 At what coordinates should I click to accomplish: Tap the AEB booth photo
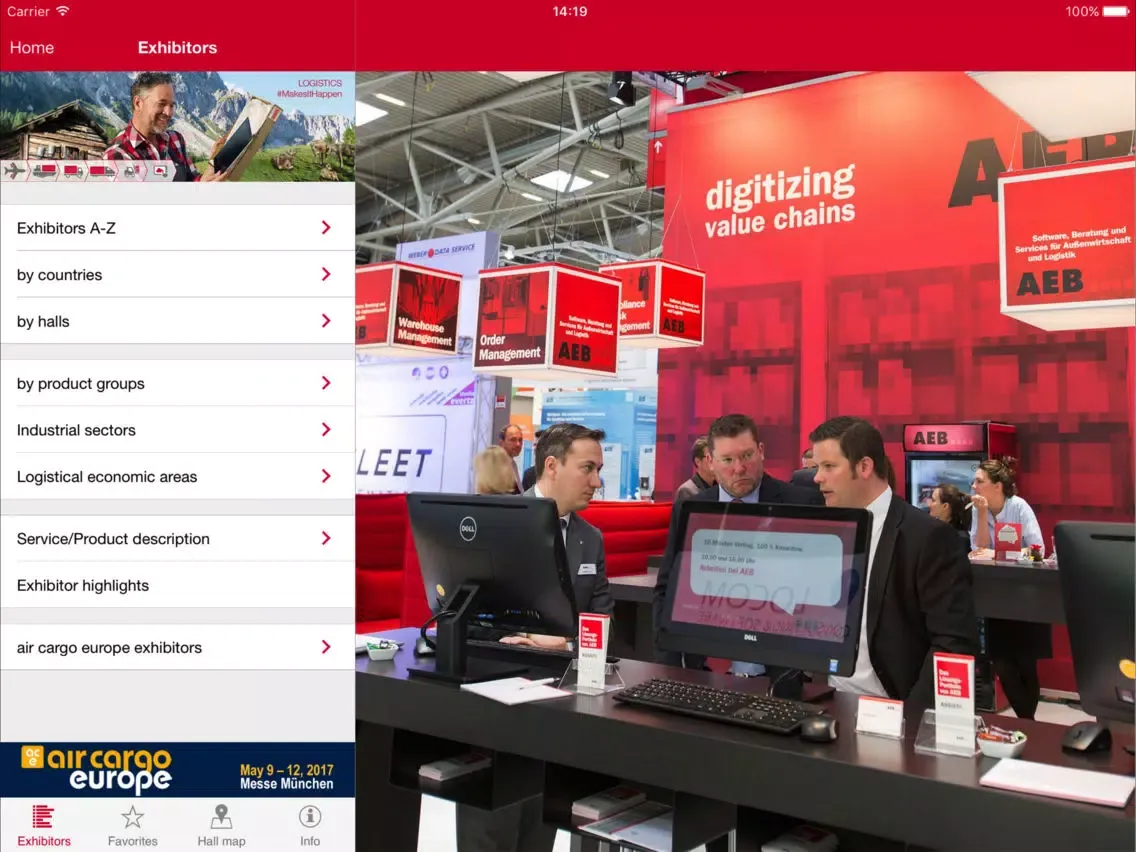click(x=746, y=462)
